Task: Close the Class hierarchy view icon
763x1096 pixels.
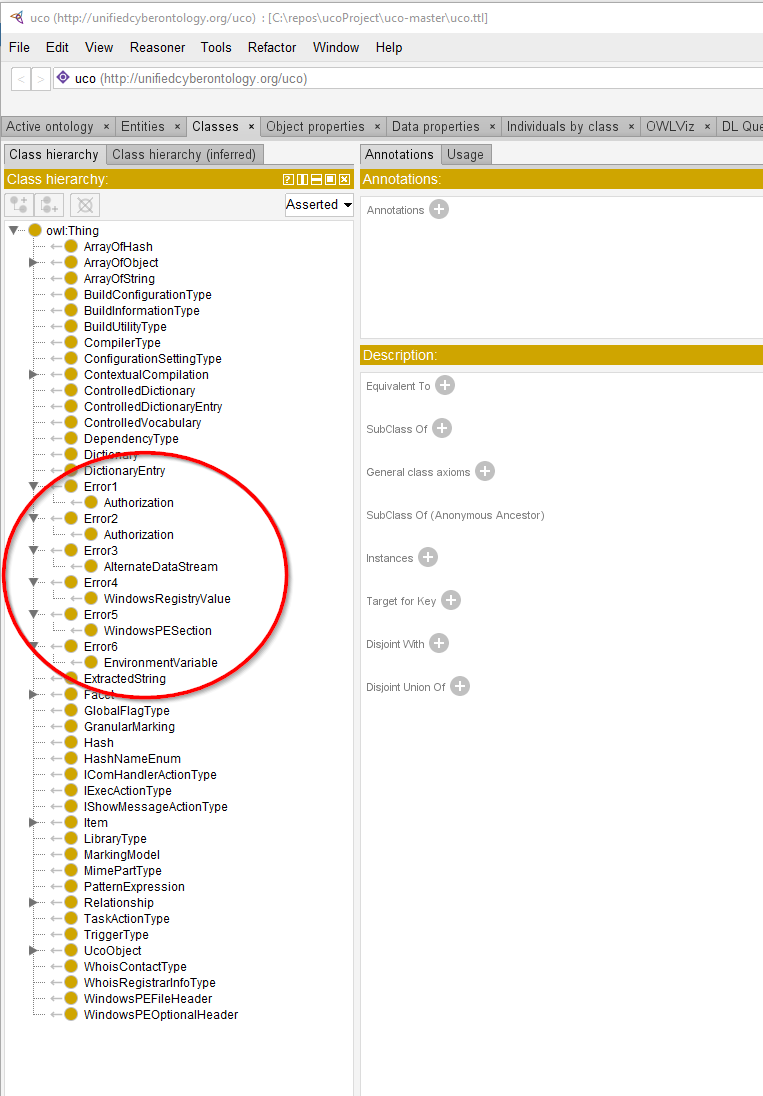Action: tap(344, 180)
